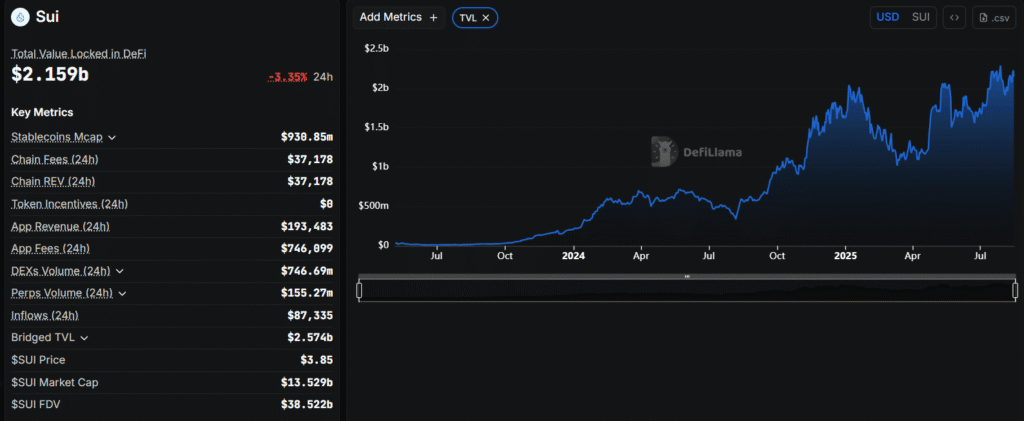This screenshot has width=1024, height=421.
Task: Click the $2.159b TVL value
Action: (x=50, y=74)
